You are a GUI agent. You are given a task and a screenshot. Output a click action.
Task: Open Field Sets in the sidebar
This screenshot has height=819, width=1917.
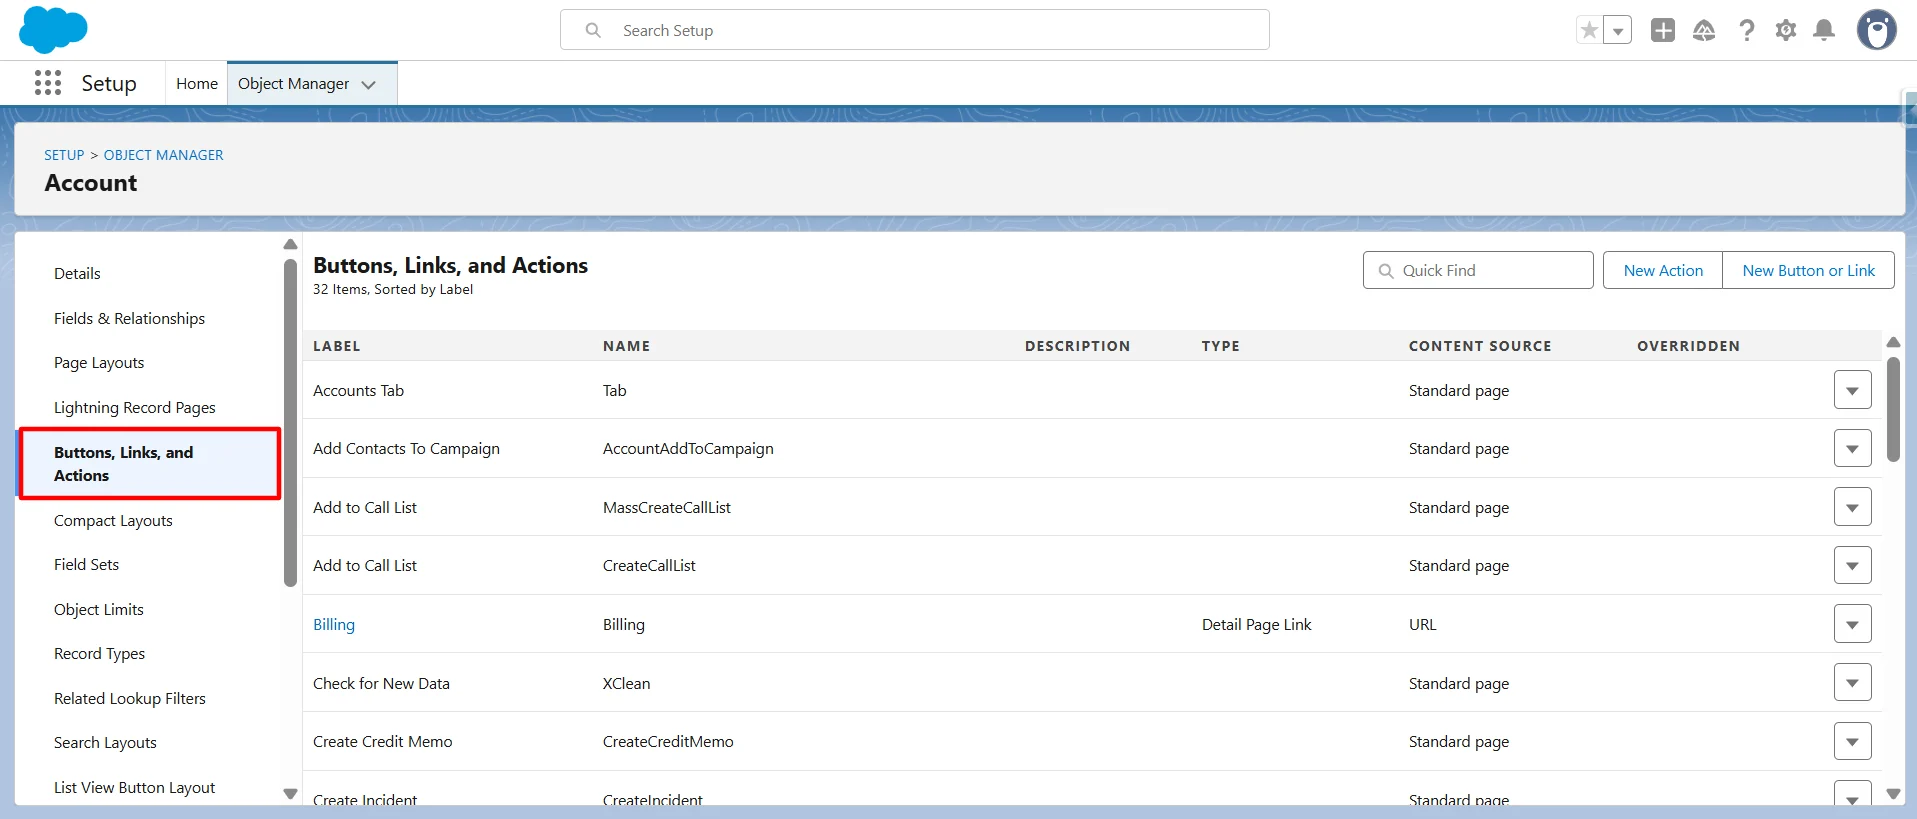click(x=86, y=565)
